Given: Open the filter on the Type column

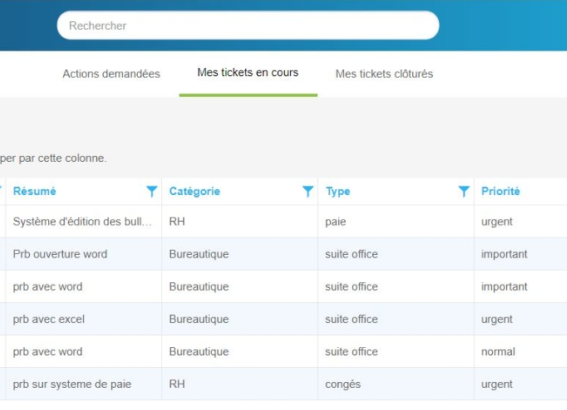Looking at the screenshot, I should click(x=464, y=191).
